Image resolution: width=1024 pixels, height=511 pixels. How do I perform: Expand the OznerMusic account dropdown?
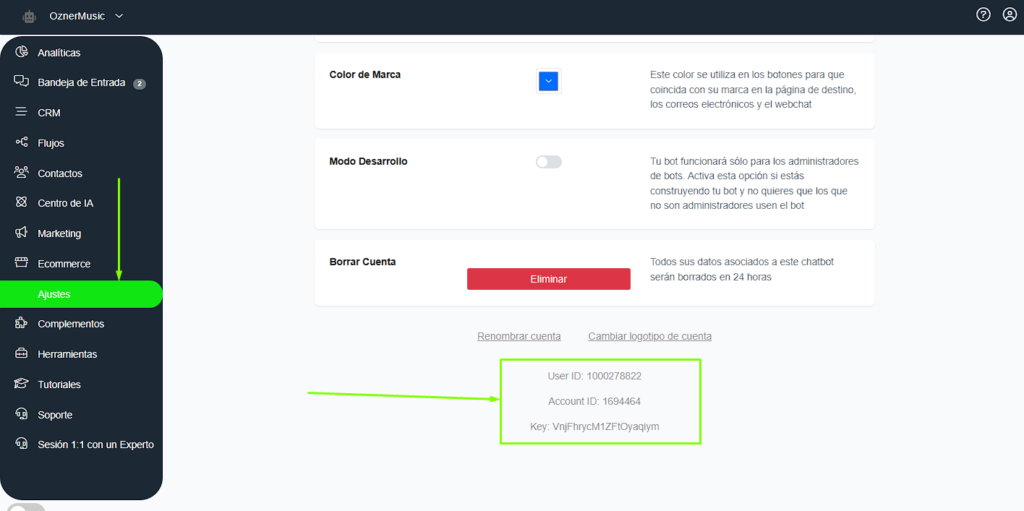(120, 16)
